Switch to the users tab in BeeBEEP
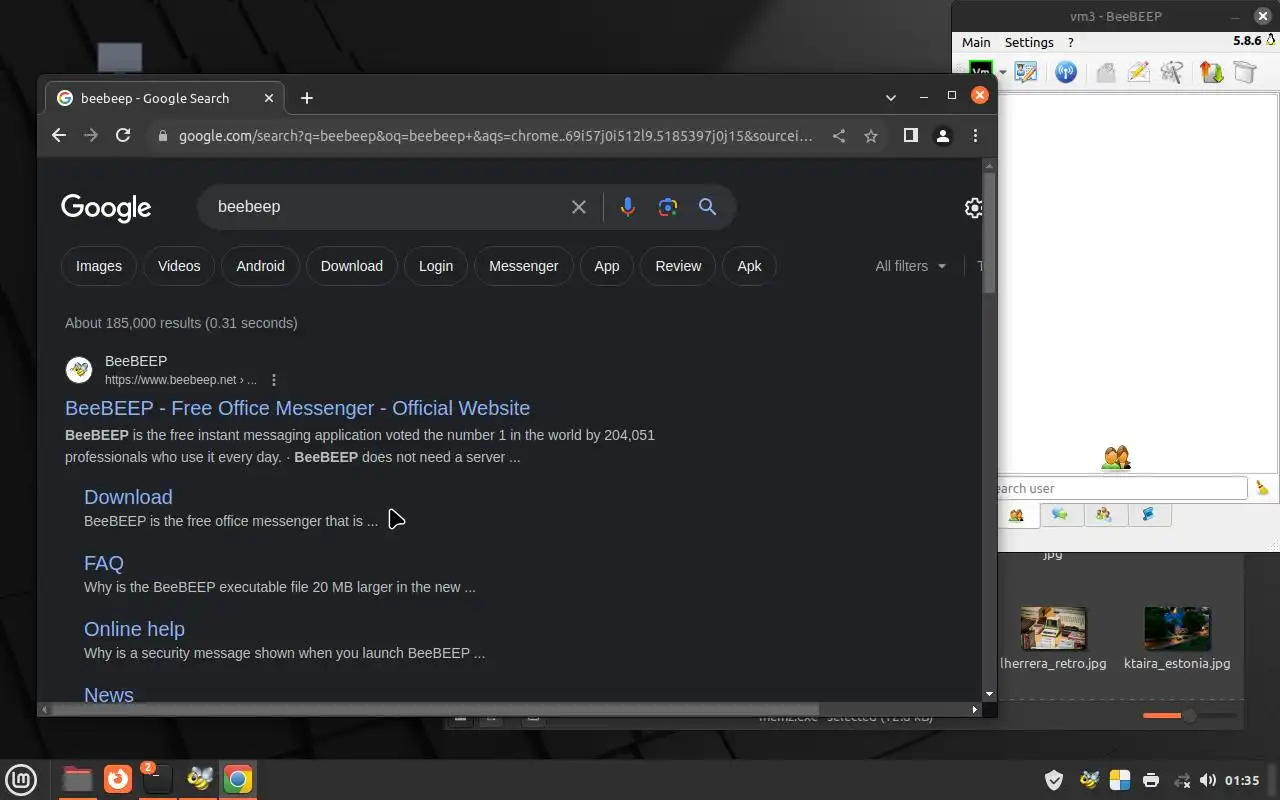The image size is (1280, 800). tap(1017, 515)
